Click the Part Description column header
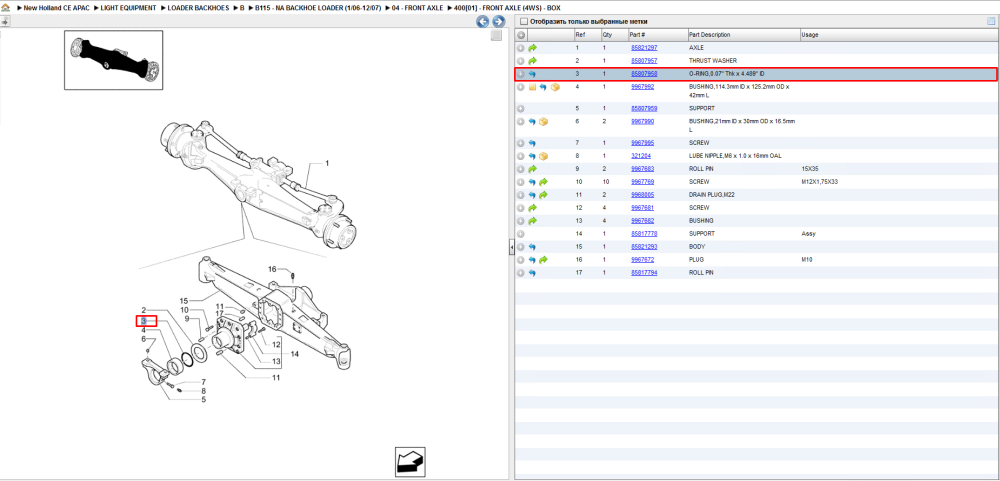The width and height of the screenshot is (1000, 481). 743,35
